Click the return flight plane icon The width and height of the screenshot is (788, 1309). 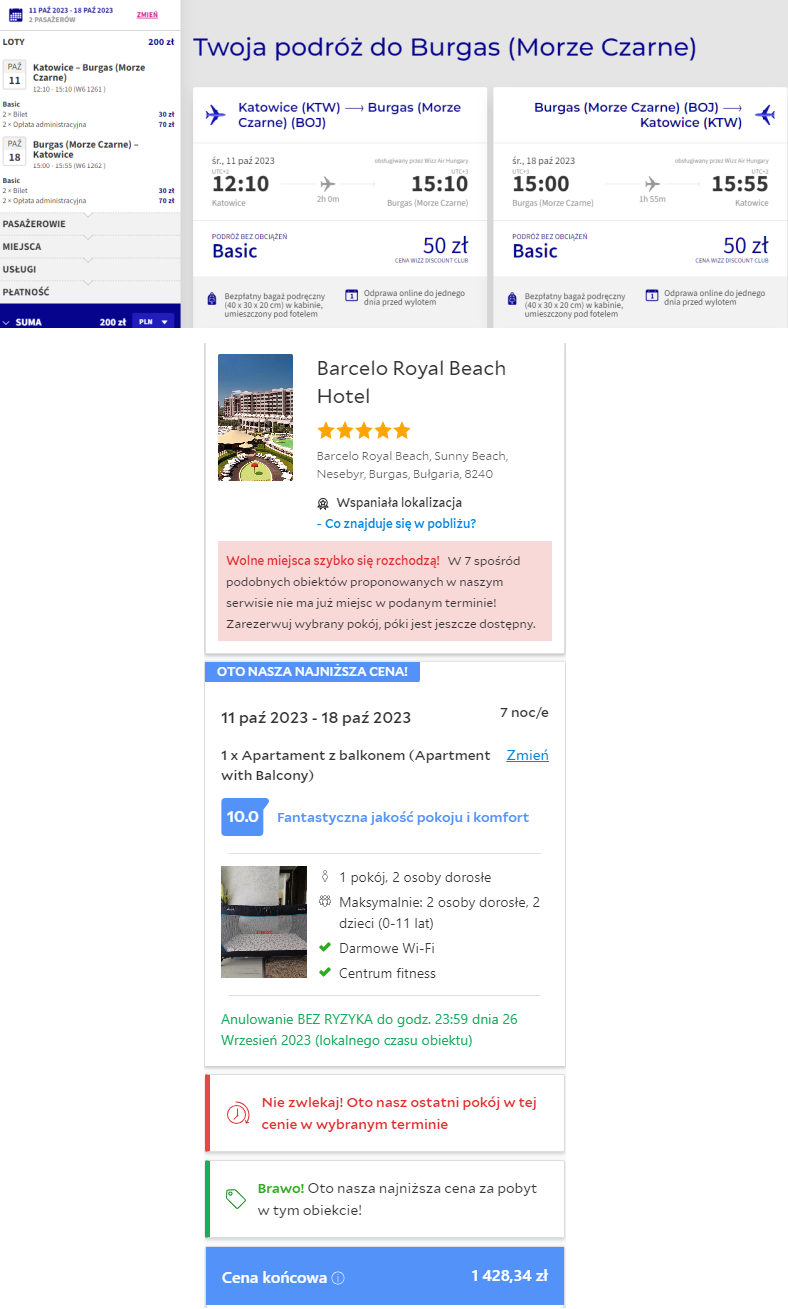[765, 114]
